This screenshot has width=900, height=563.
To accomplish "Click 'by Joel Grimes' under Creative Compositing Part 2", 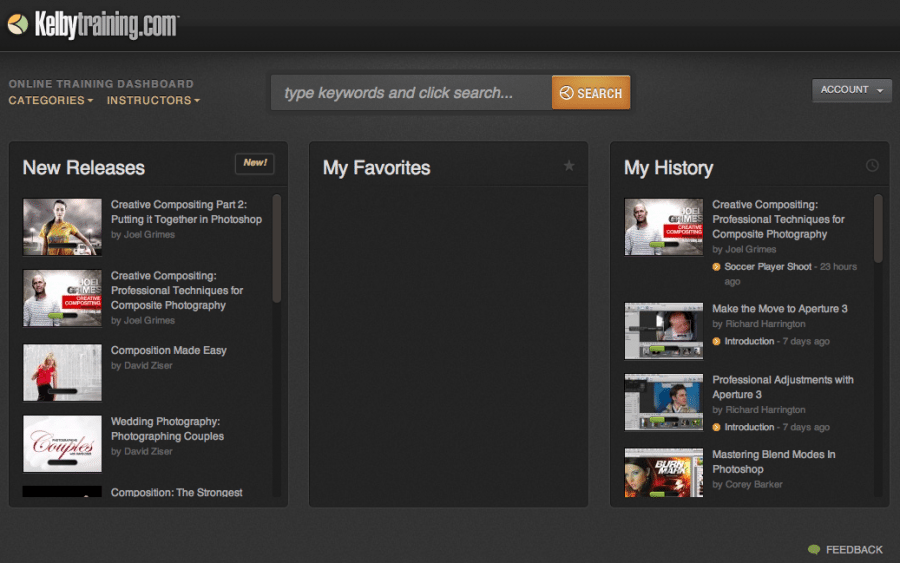I will pyautogui.click(x=143, y=235).
